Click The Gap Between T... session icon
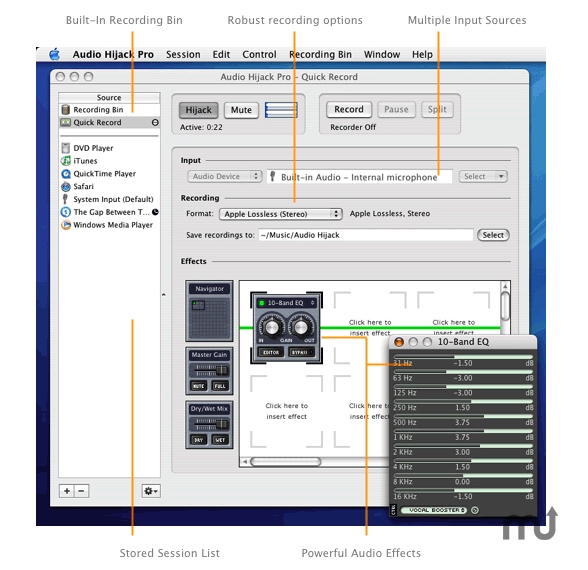 pyautogui.click(x=66, y=212)
